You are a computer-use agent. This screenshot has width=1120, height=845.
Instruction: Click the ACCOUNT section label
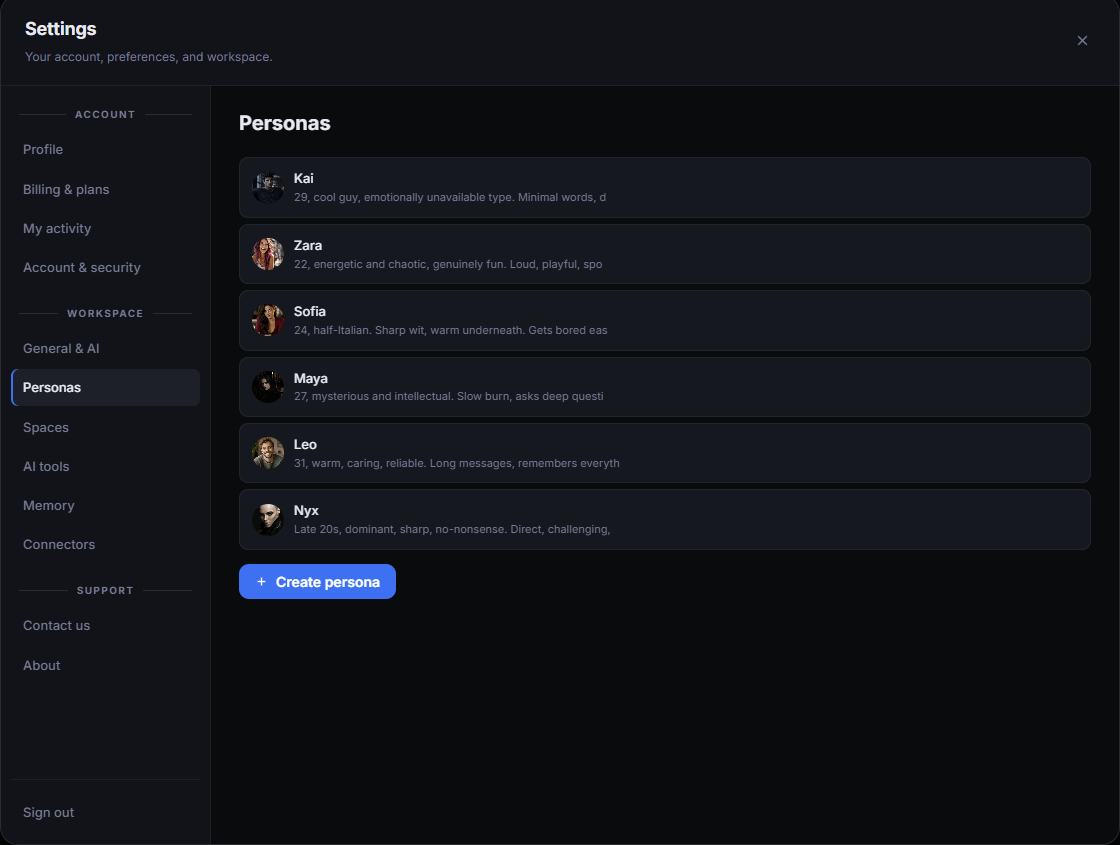(x=105, y=114)
